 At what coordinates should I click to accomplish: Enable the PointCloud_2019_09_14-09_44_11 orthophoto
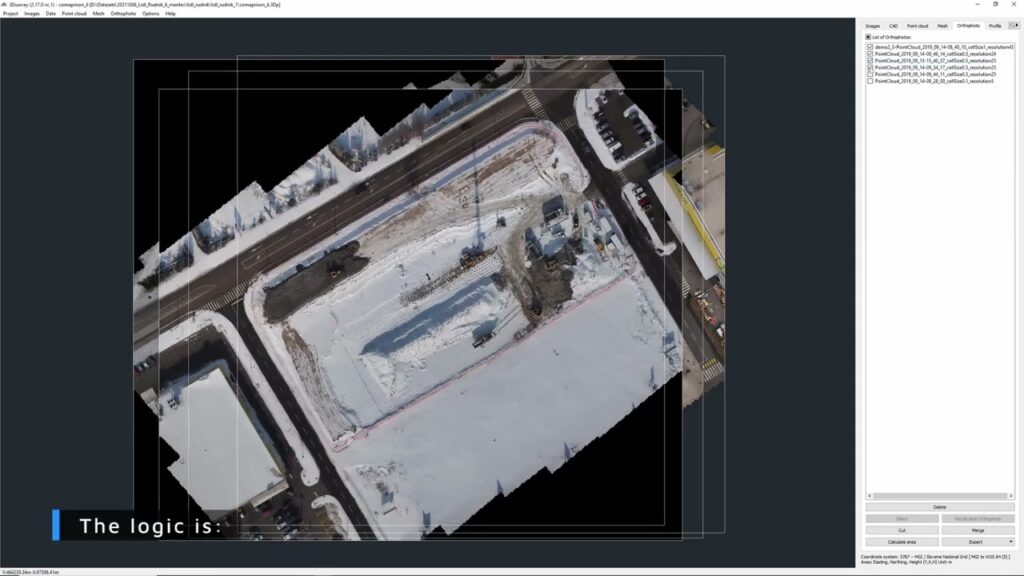pos(870,74)
